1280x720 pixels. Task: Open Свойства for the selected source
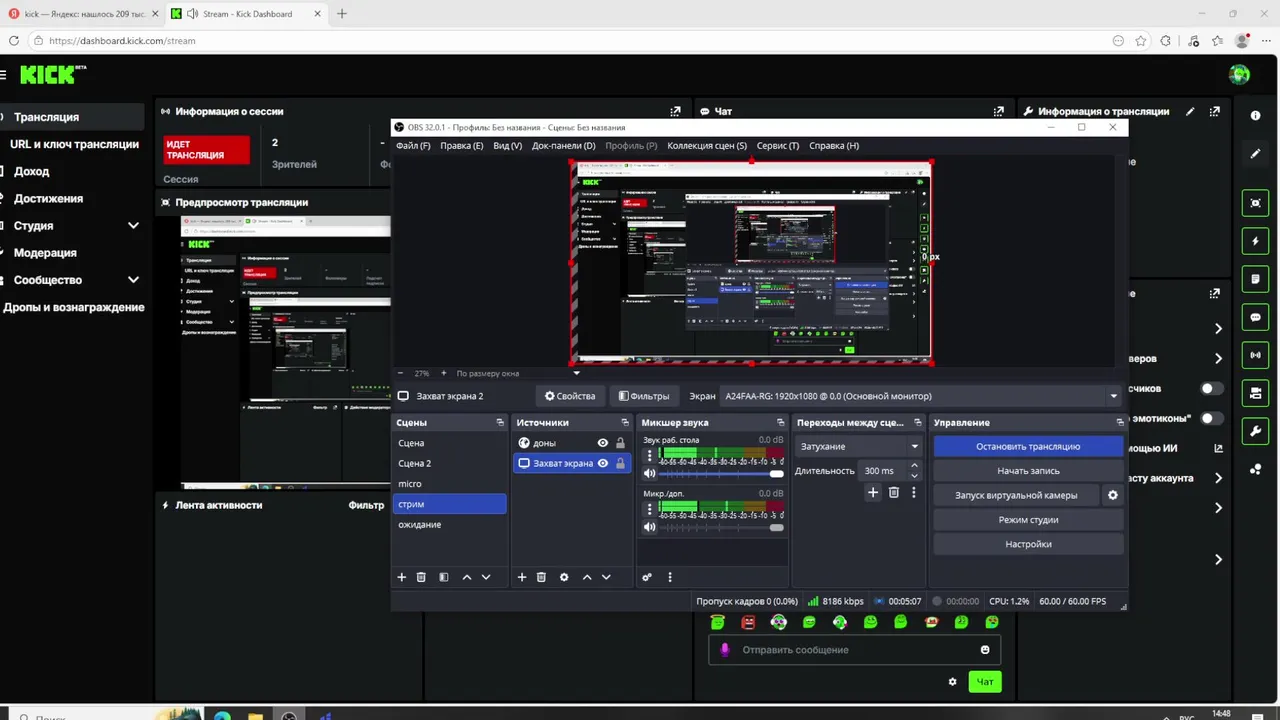click(x=570, y=396)
